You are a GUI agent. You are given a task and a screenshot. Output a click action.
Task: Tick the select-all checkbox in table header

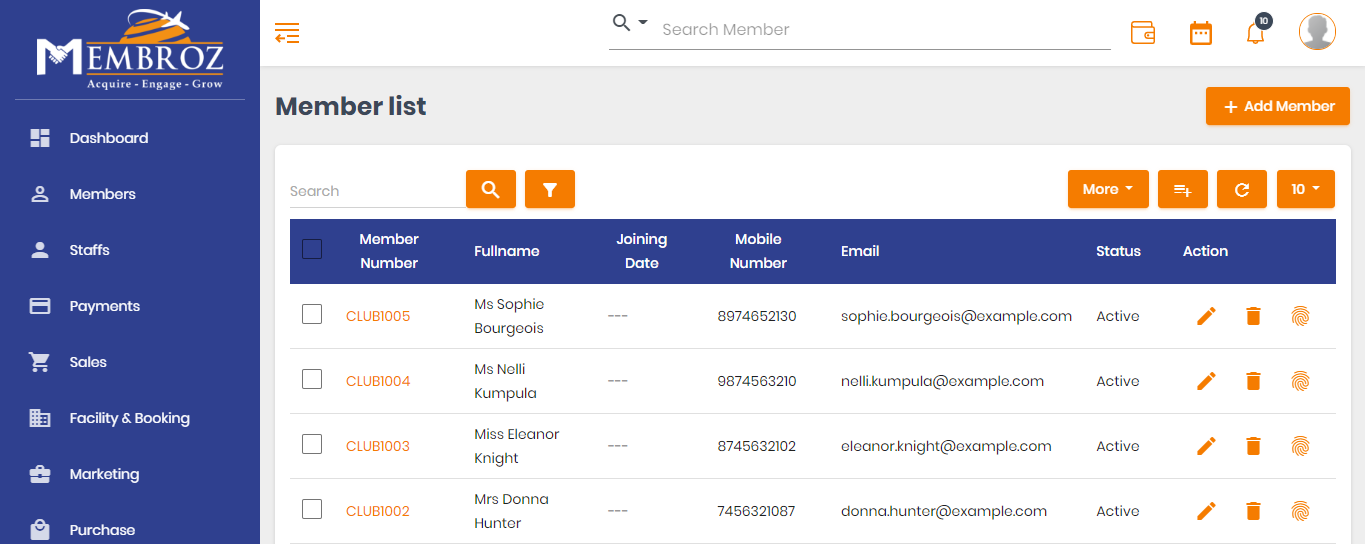pyautogui.click(x=312, y=249)
